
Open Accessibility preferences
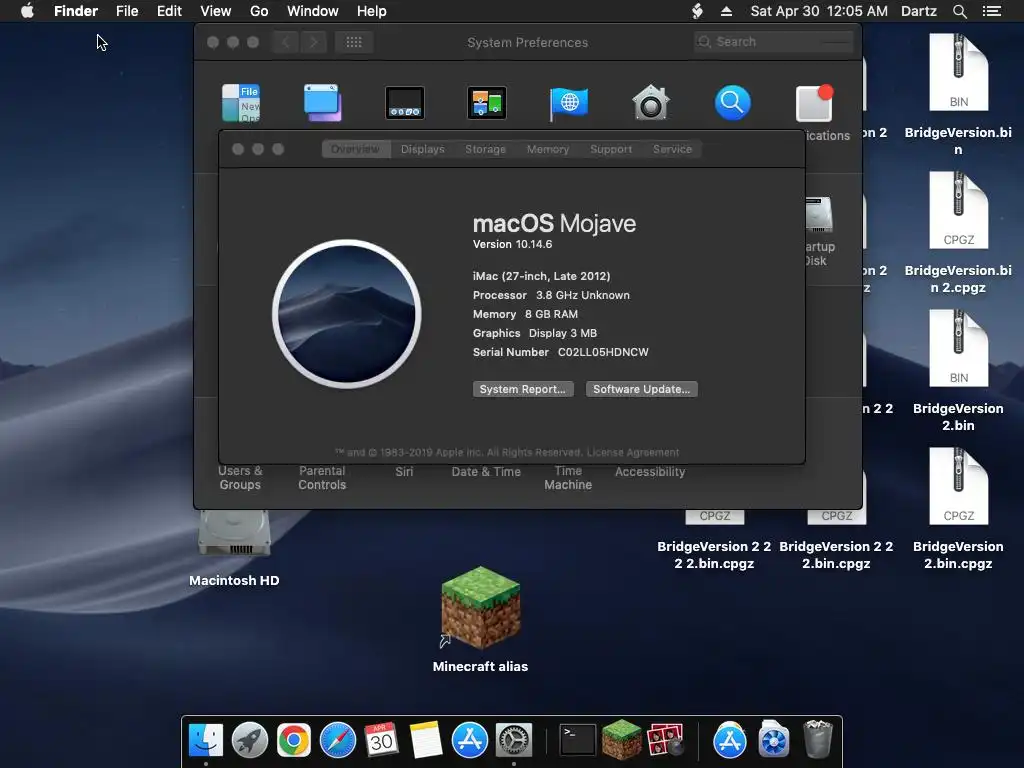click(x=650, y=472)
